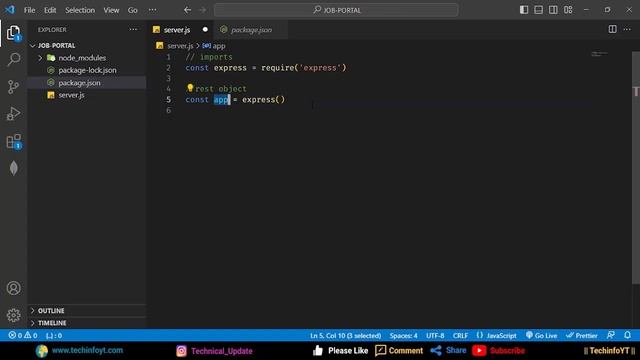640x360 pixels.
Task: Click the JOB-PORTAL command center search box
Action: [336, 10]
